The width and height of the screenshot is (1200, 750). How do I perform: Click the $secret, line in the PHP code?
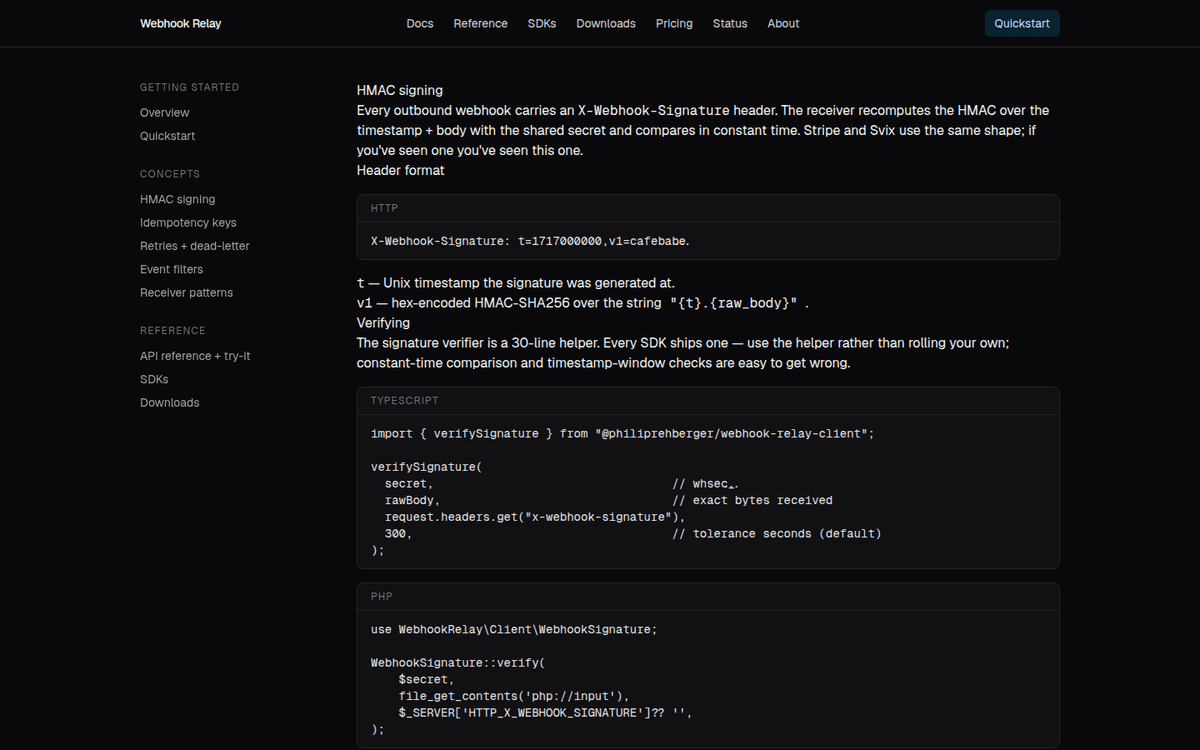click(427, 680)
